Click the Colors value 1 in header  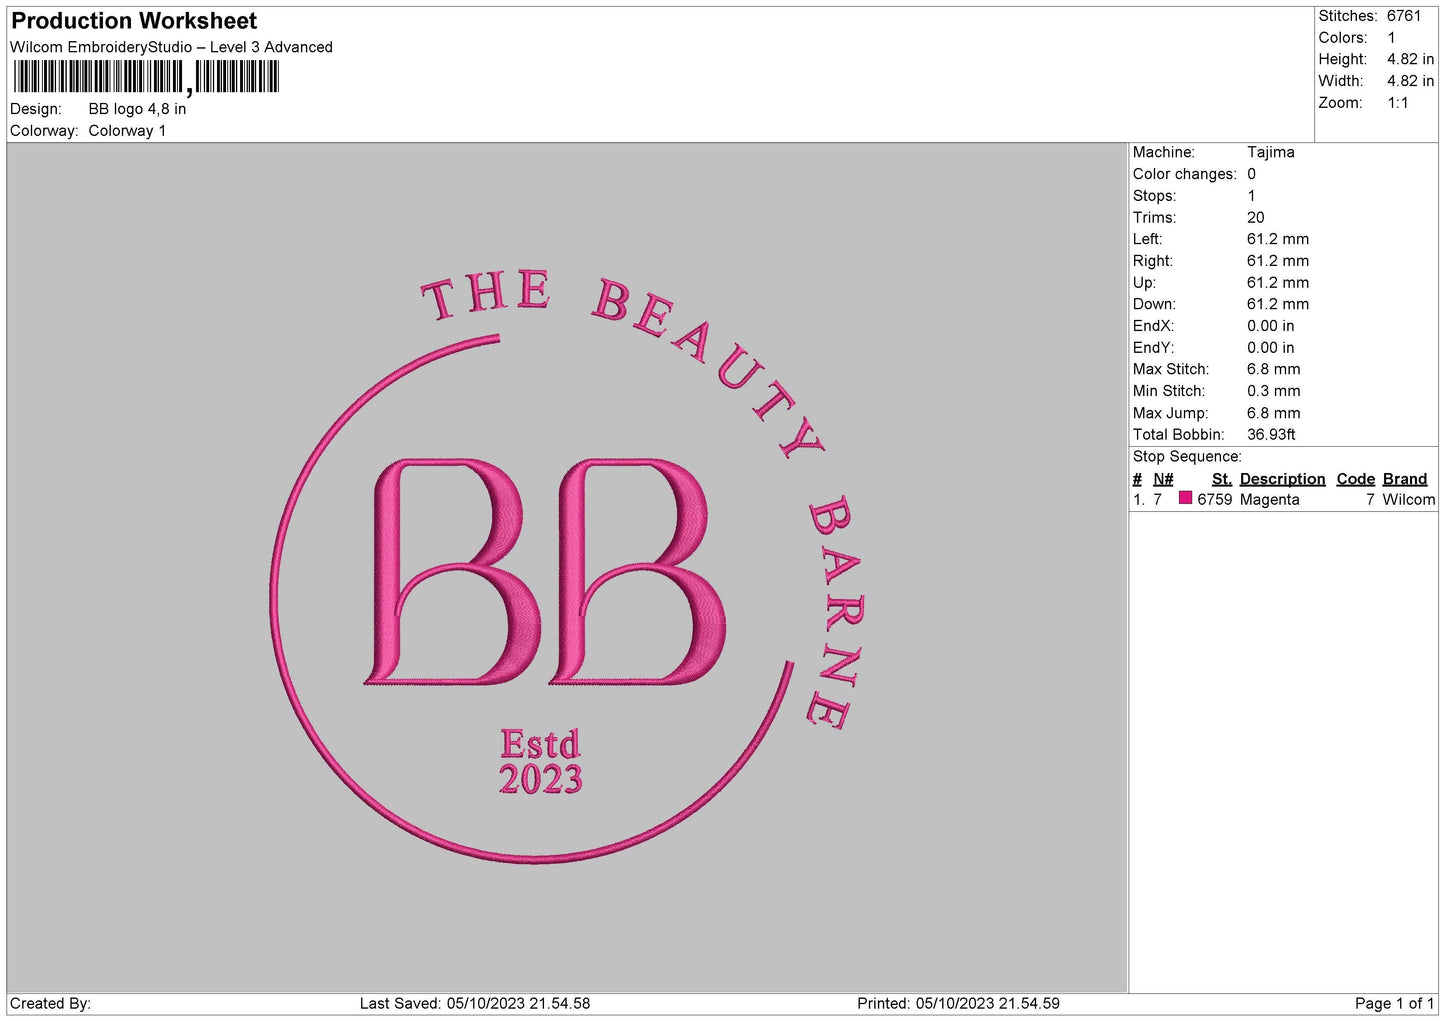[1391, 38]
